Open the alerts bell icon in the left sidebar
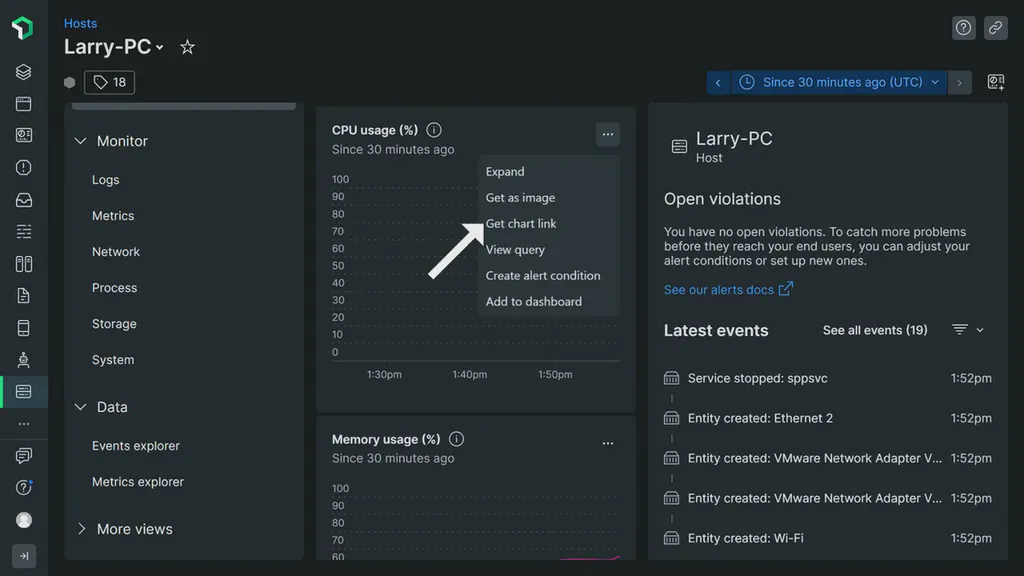1024x576 pixels. (23, 167)
